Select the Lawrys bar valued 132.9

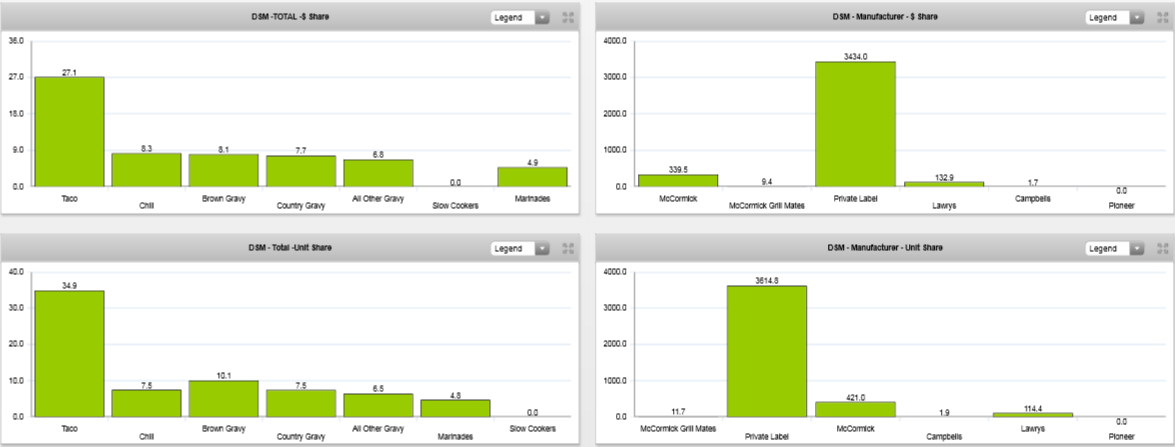943,183
